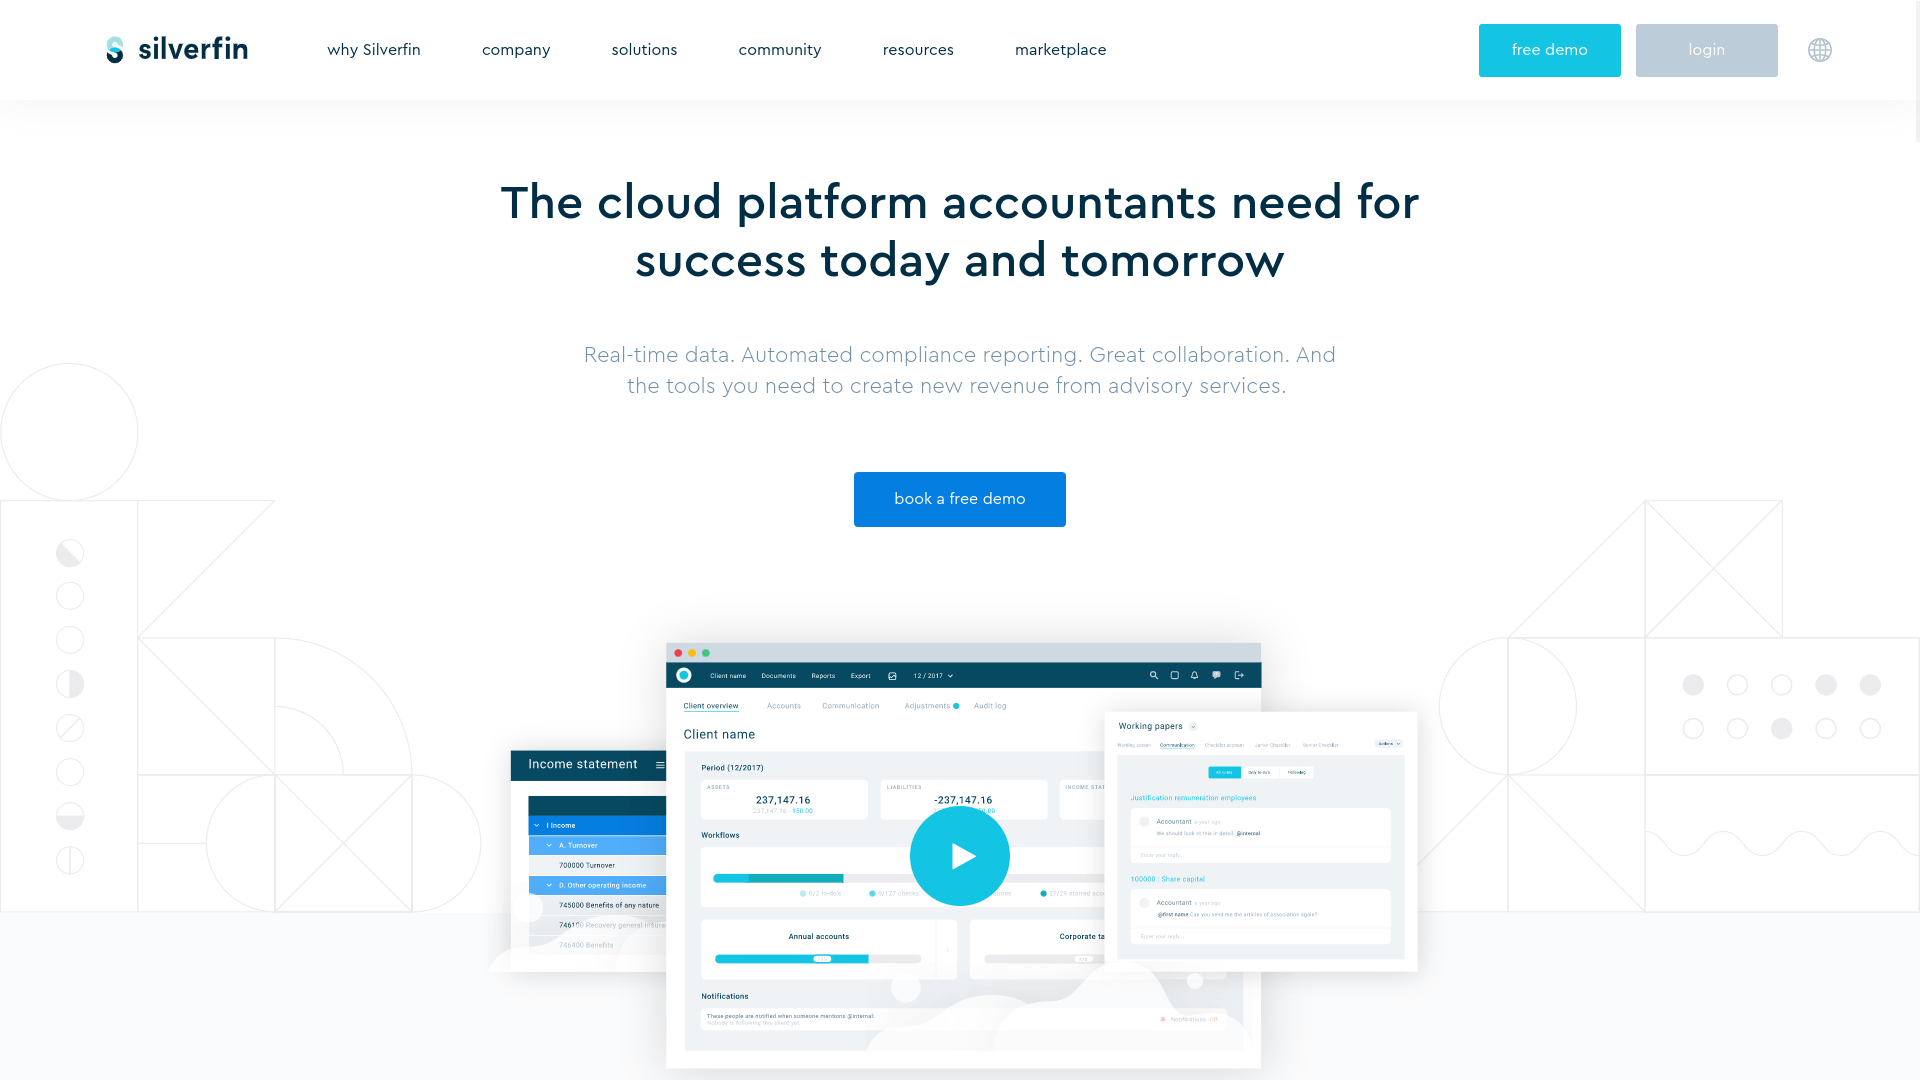Switch to the Accounts tab

(x=785, y=705)
